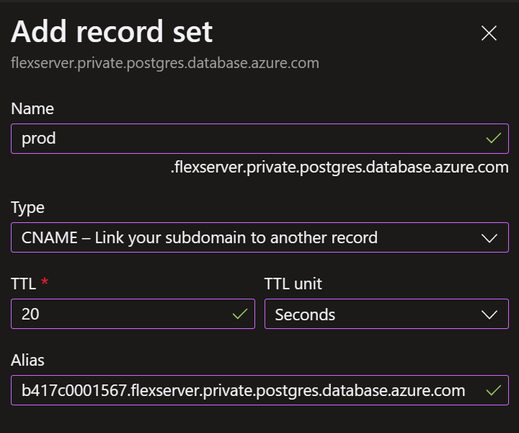519x433 pixels.
Task: Click the Type label
Action: pyautogui.click(x=28, y=208)
